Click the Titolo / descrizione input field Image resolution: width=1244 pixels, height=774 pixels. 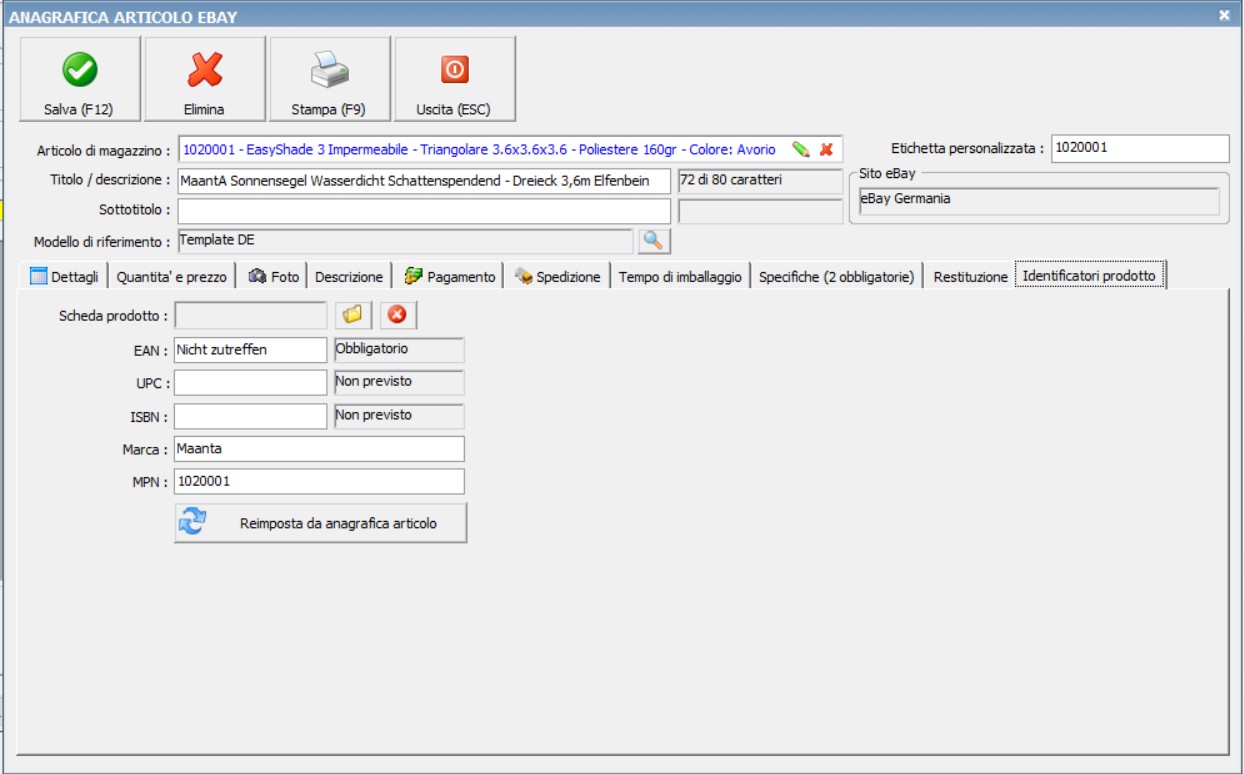[424, 181]
